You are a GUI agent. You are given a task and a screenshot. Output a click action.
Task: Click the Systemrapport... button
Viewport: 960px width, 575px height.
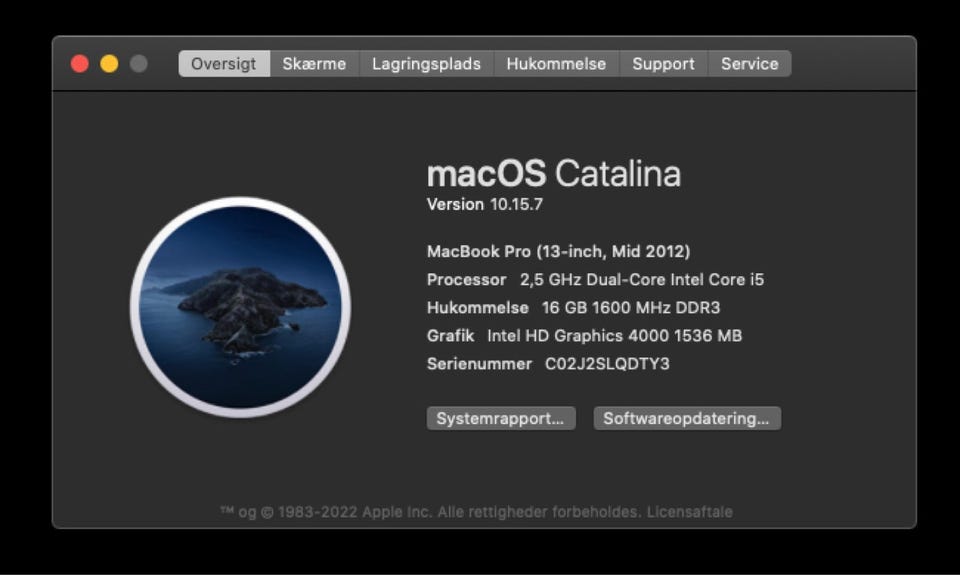coord(501,418)
